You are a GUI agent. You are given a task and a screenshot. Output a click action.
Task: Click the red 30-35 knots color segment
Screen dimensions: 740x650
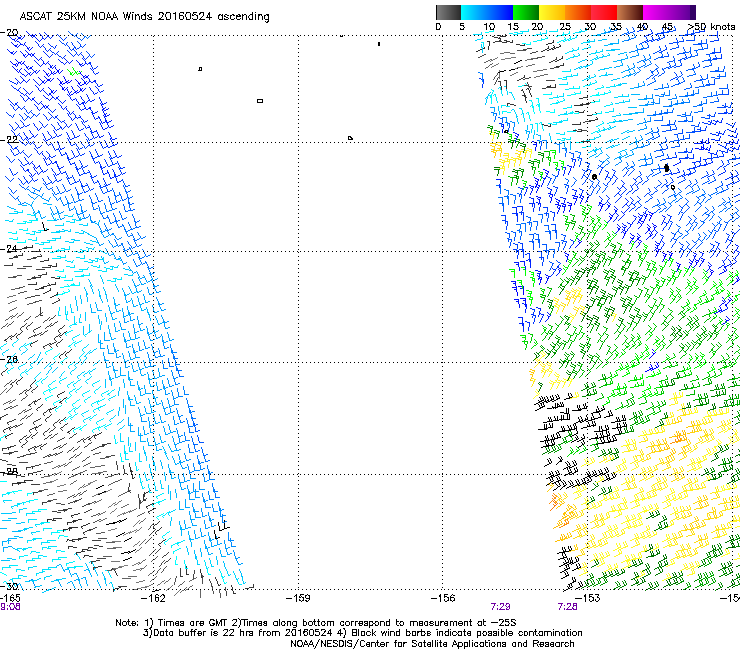[x=604, y=12]
